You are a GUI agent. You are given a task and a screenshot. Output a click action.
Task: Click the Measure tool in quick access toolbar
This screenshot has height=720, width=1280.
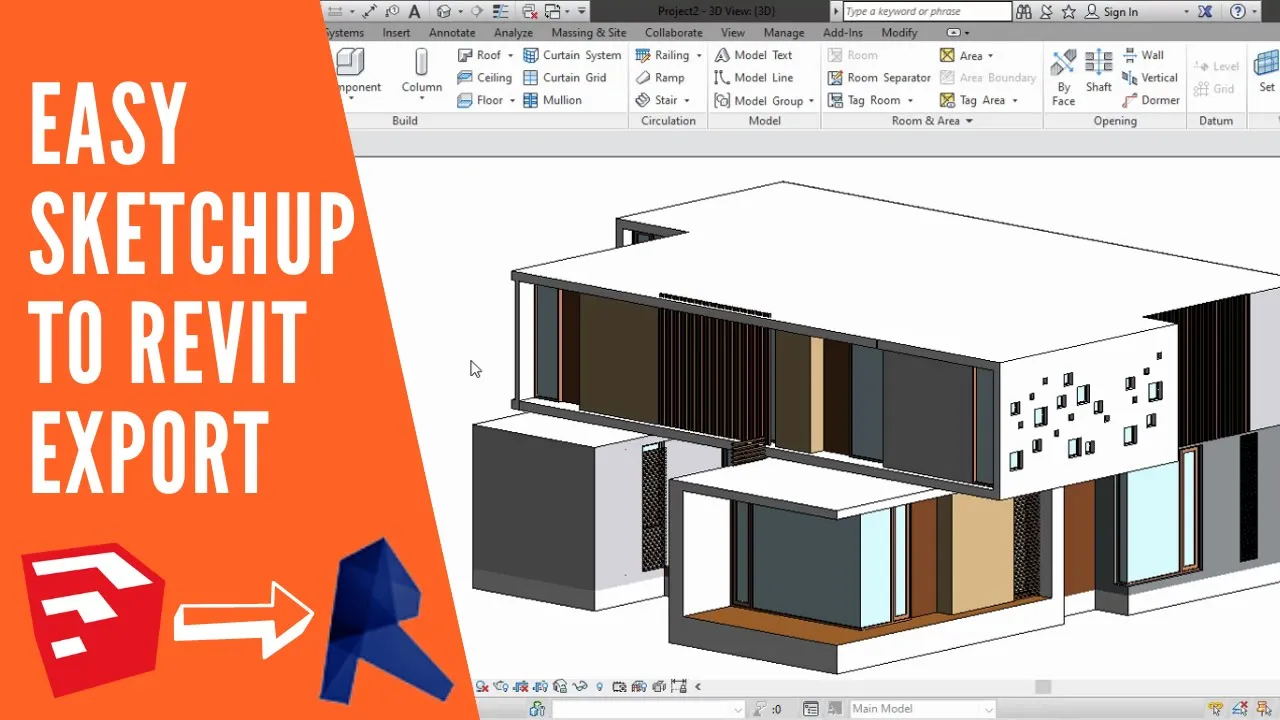click(335, 11)
